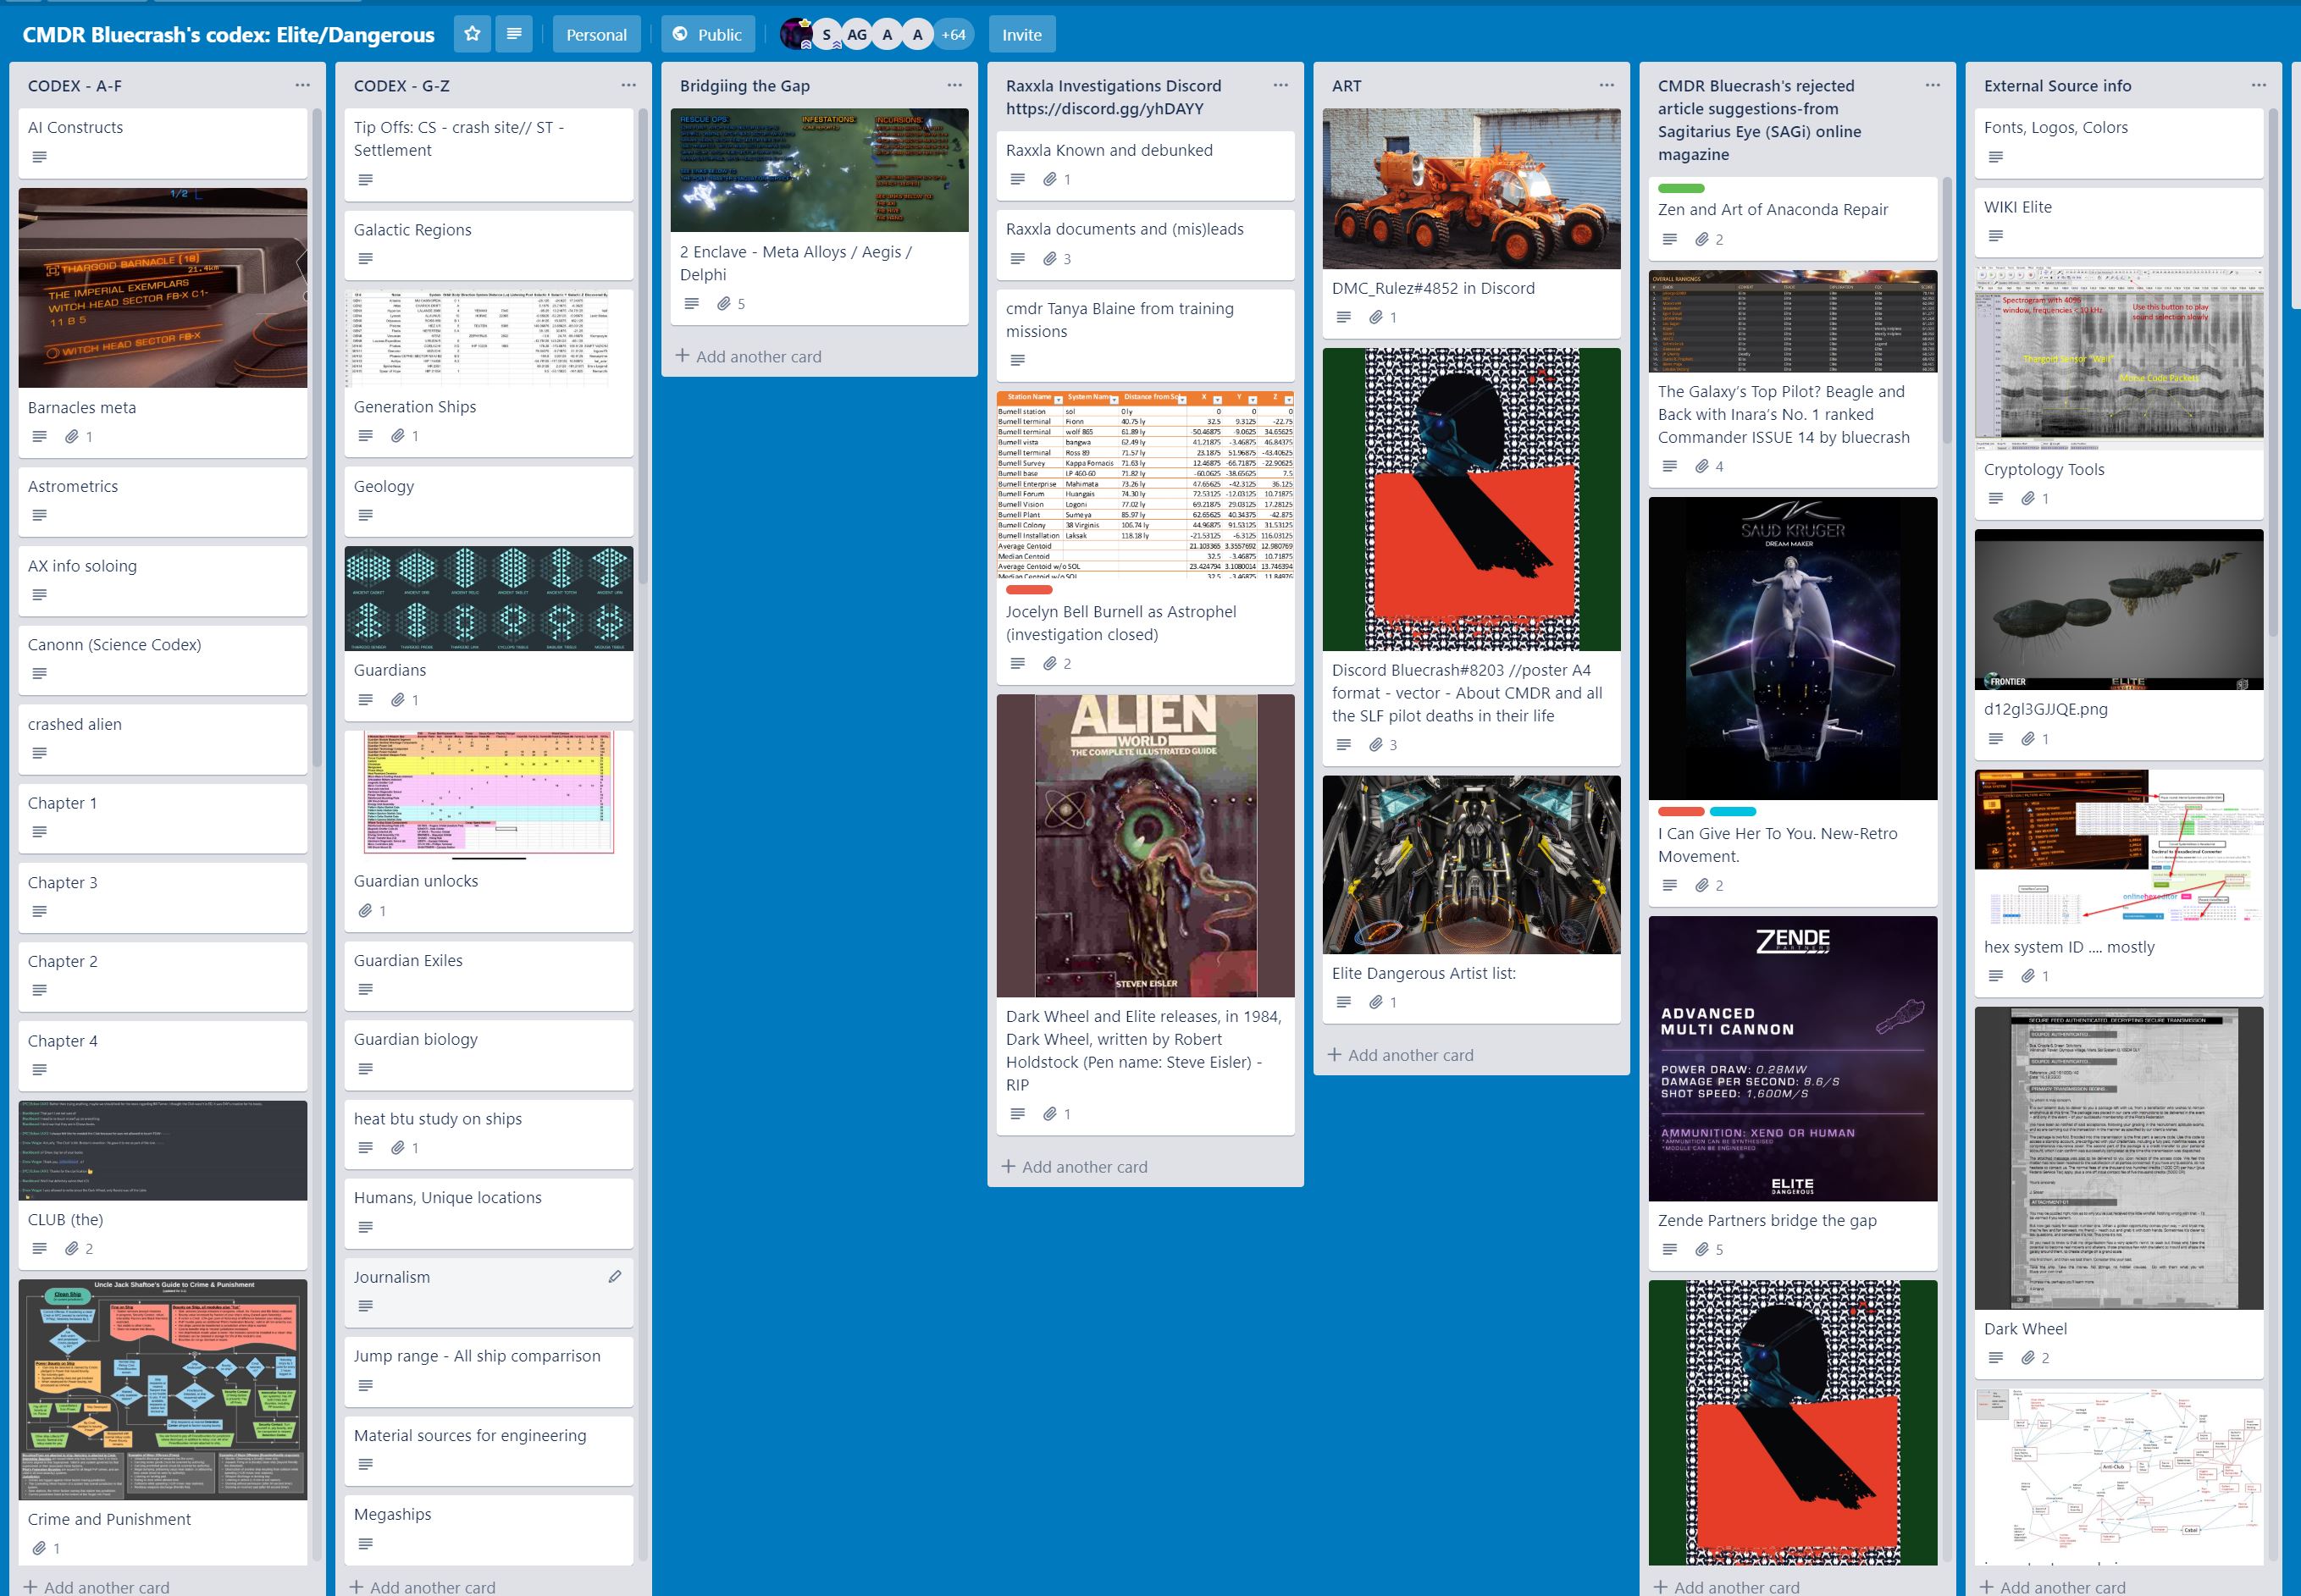Open the CODEX - G-Z list menu

[x=628, y=85]
